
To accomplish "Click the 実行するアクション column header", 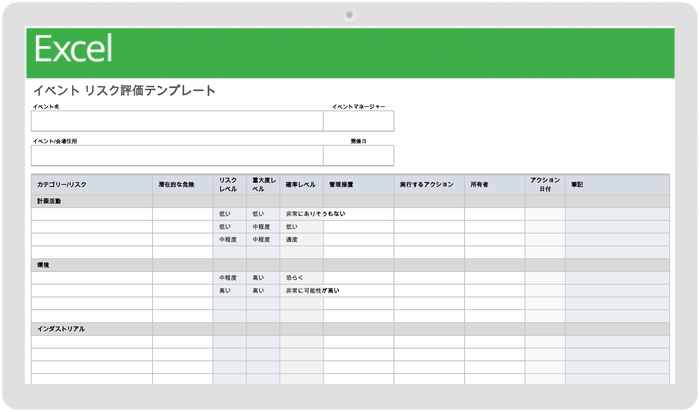I will pyautogui.click(x=429, y=184).
